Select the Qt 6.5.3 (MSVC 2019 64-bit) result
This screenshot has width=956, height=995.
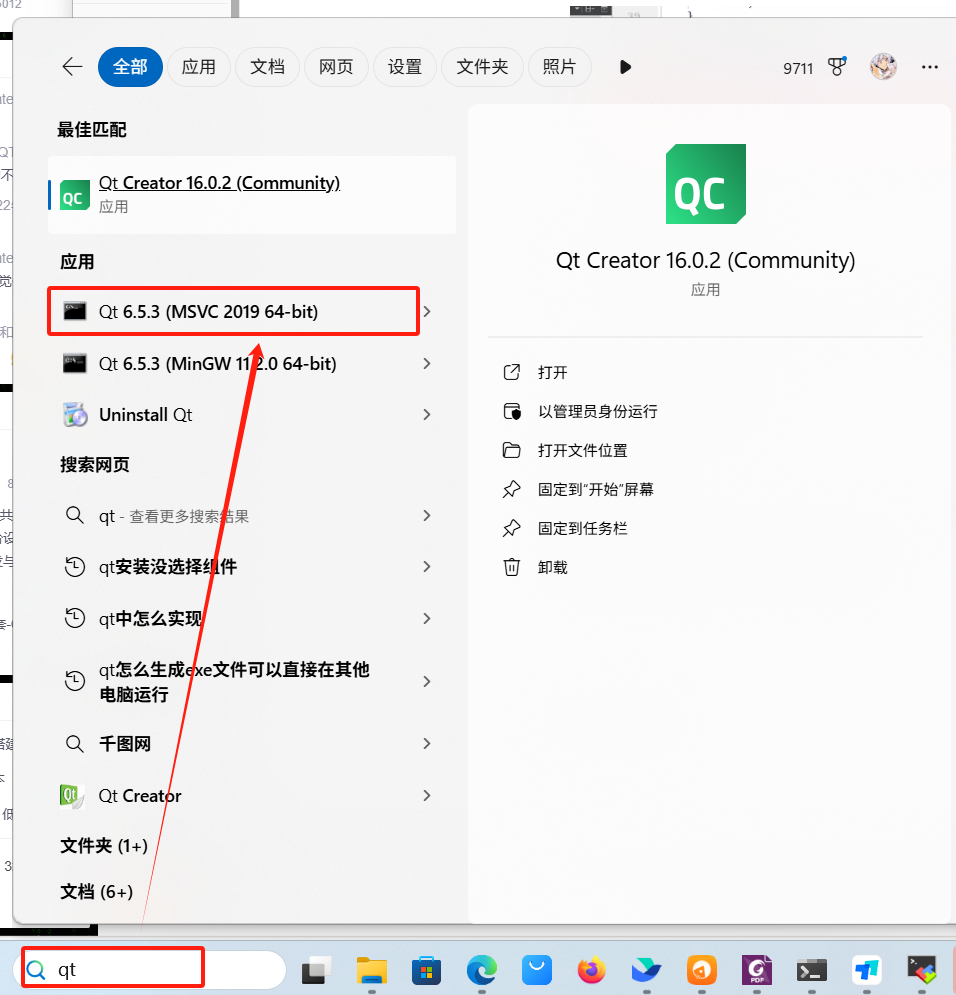(233, 312)
